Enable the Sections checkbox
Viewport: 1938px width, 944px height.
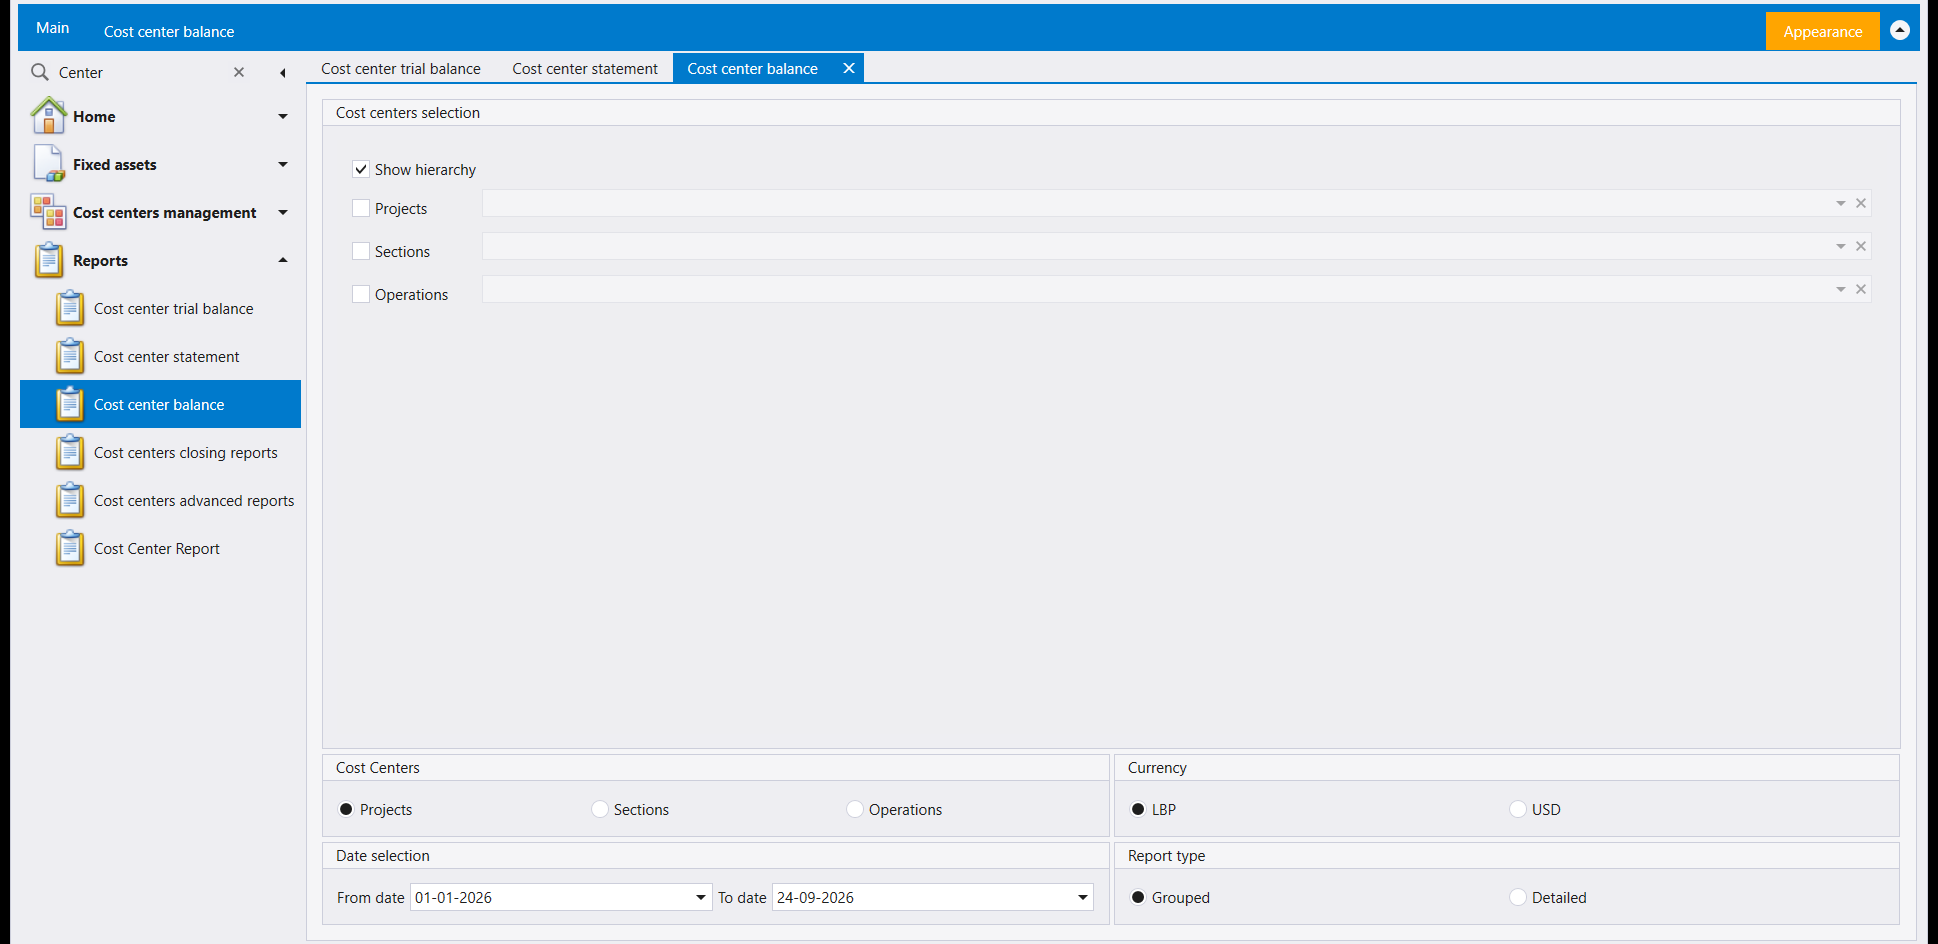tap(361, 251)
